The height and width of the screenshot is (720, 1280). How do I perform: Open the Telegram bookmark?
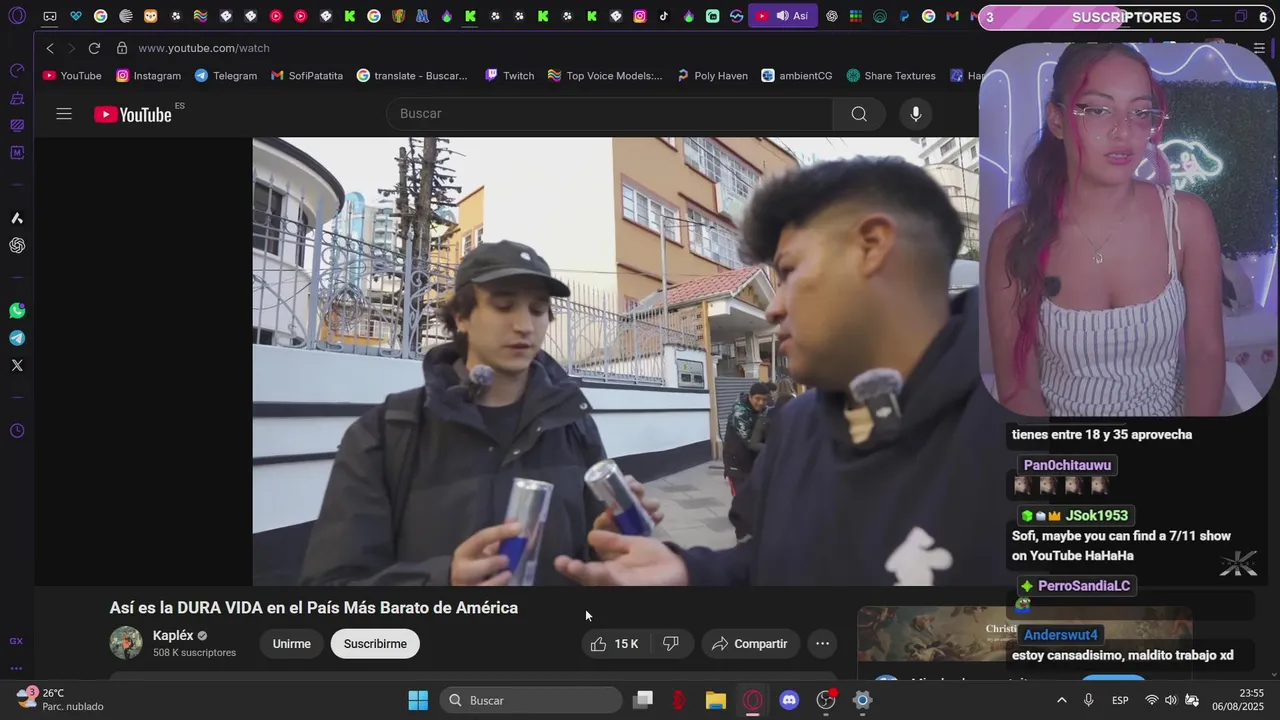[x=226, y=76]
